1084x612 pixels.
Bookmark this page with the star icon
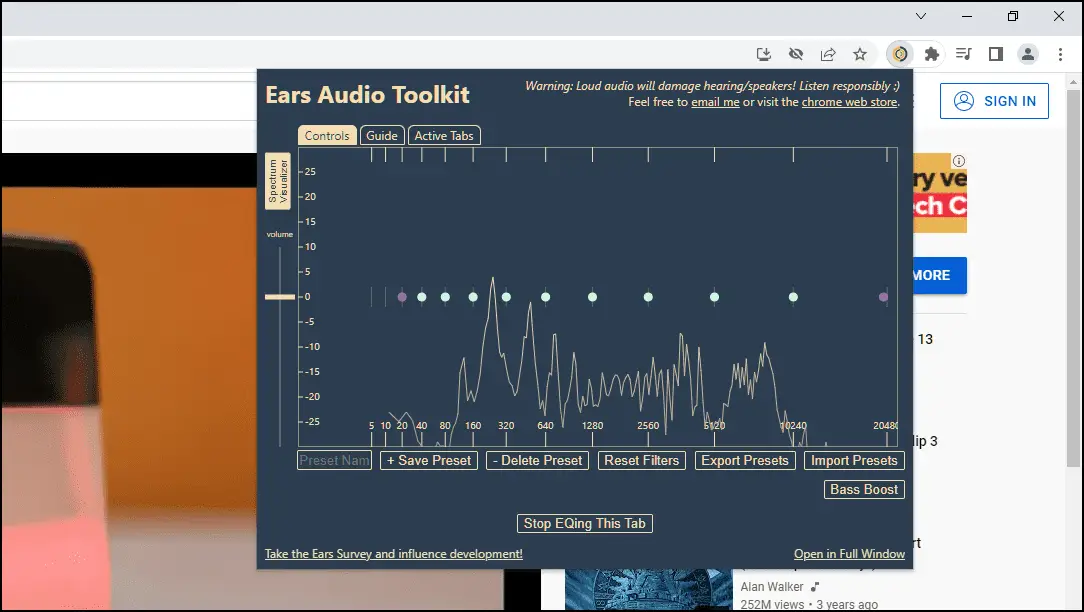point(860,54)
